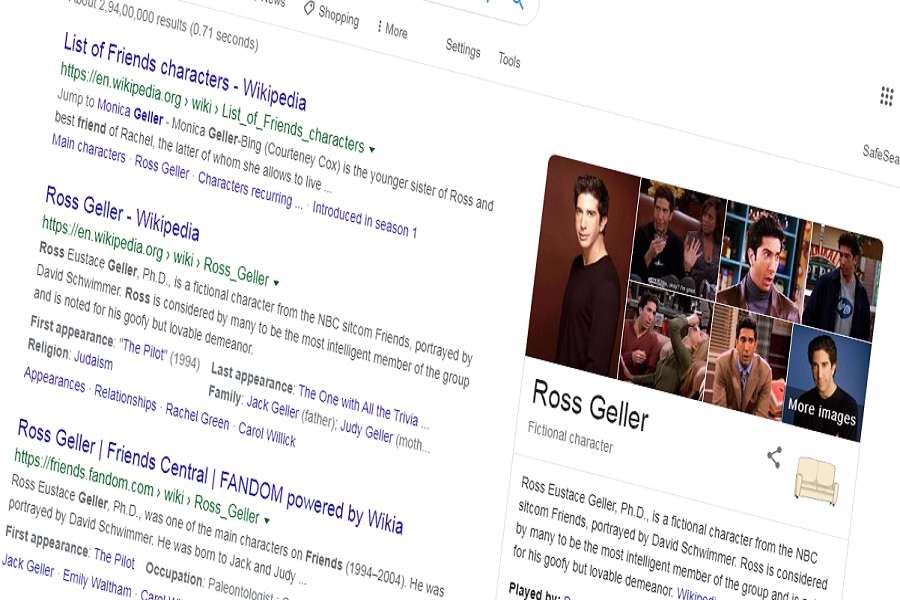Open "The Pilot" first appearance link (1994)
This screenshot has height=600, width=900.
[x=143, y=348]
